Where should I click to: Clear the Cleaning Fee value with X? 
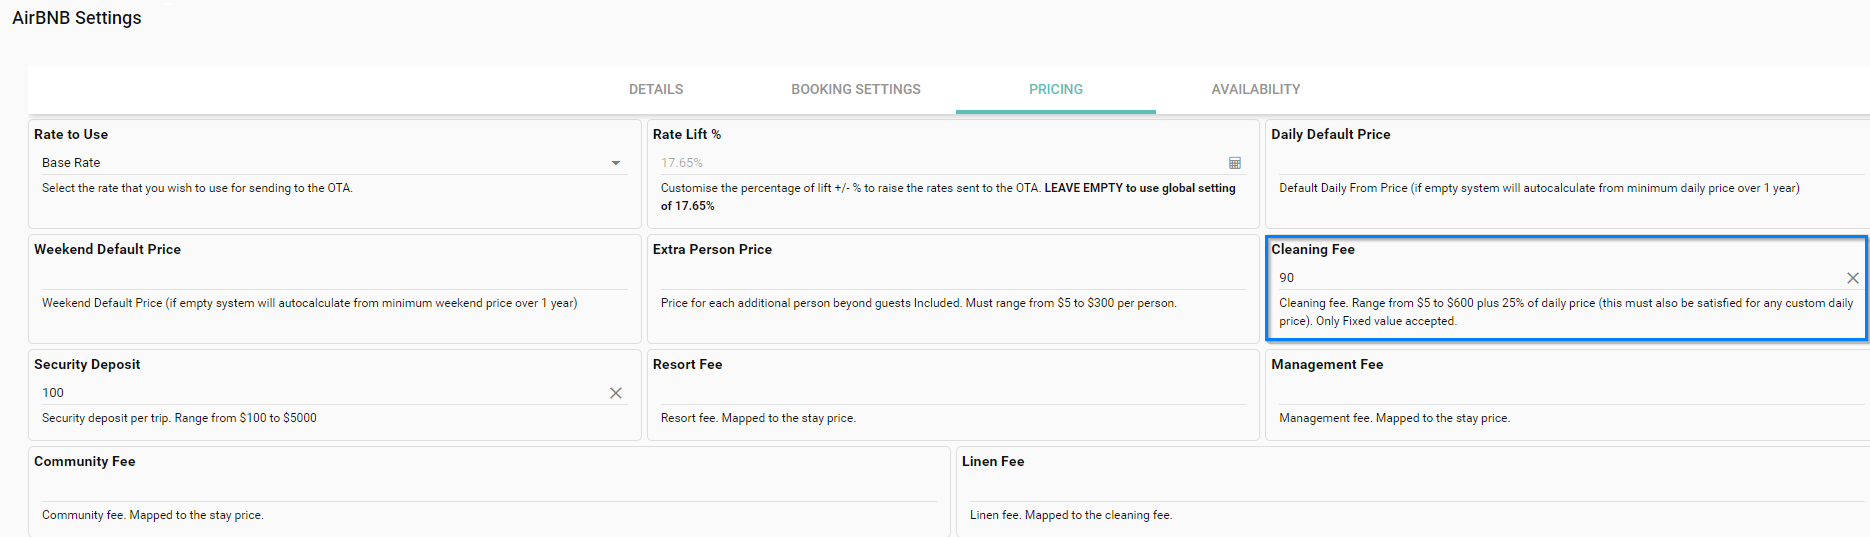[1852, 278]
